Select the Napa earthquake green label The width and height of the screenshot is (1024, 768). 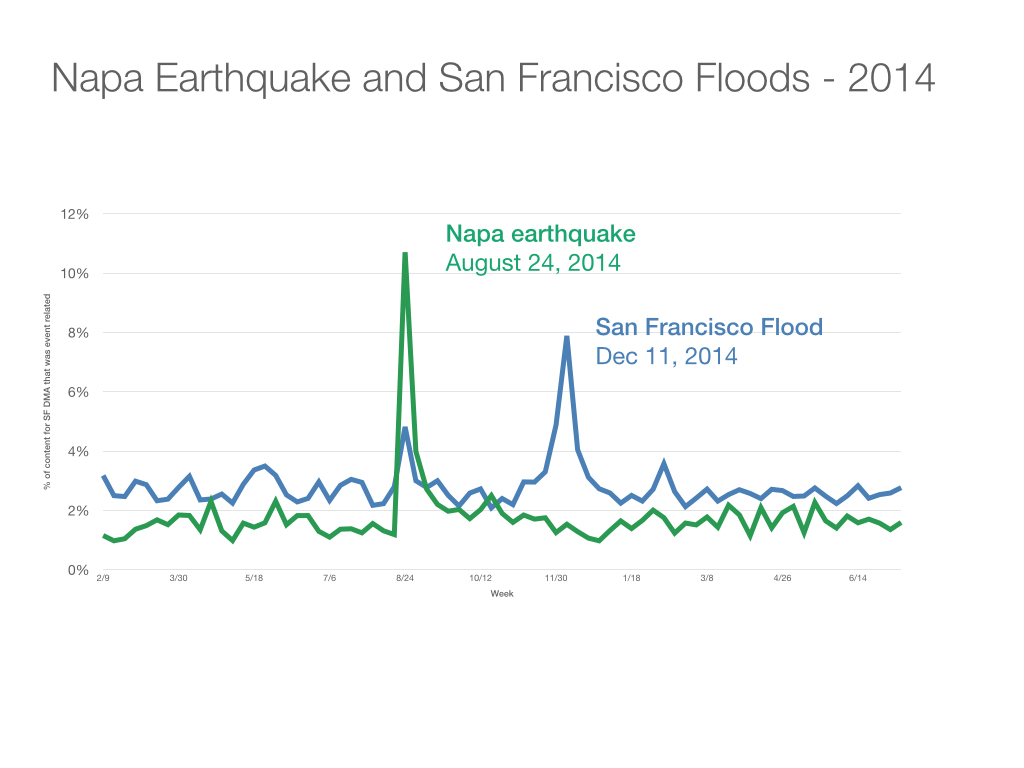tap(540, 234)
